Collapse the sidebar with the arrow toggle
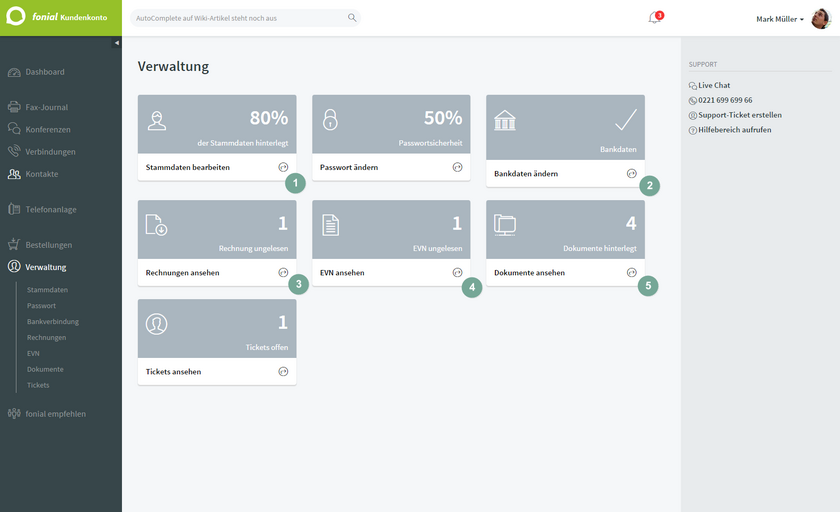The image size is (840, 512). pos(116,43)
